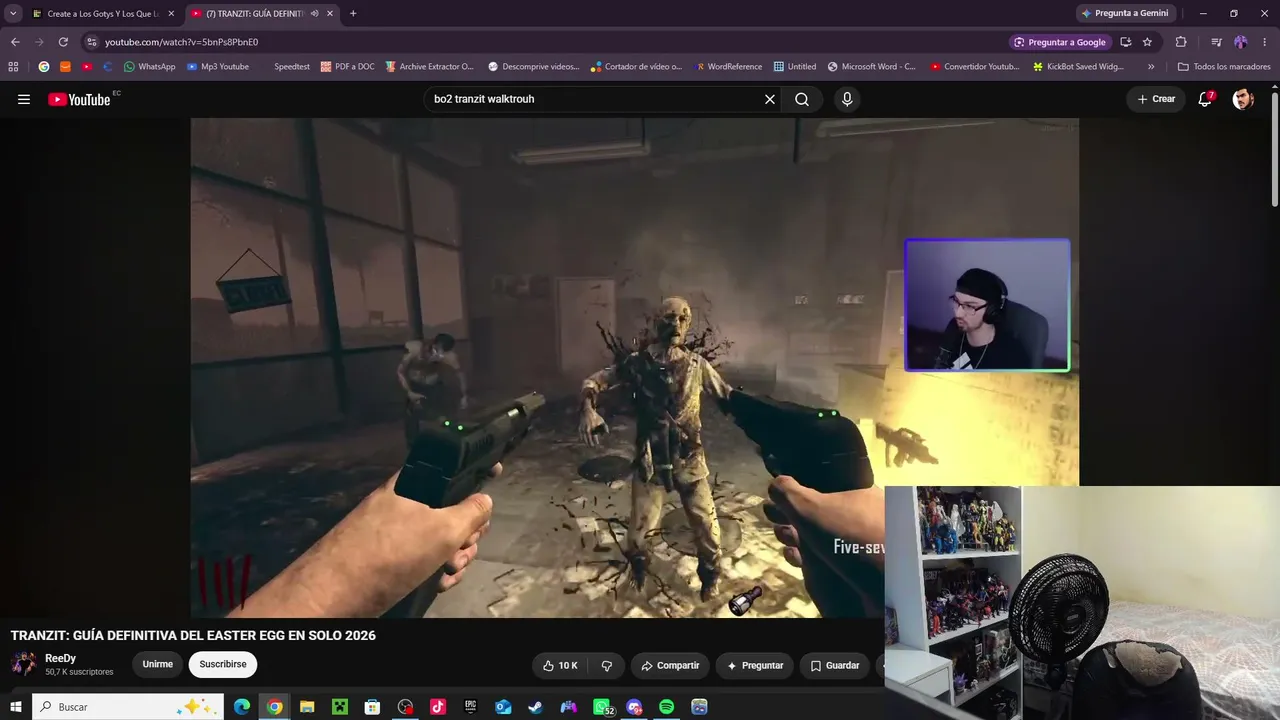Open the PDF a DOC bookmark
1280x720 pixels.
[348, 67]
